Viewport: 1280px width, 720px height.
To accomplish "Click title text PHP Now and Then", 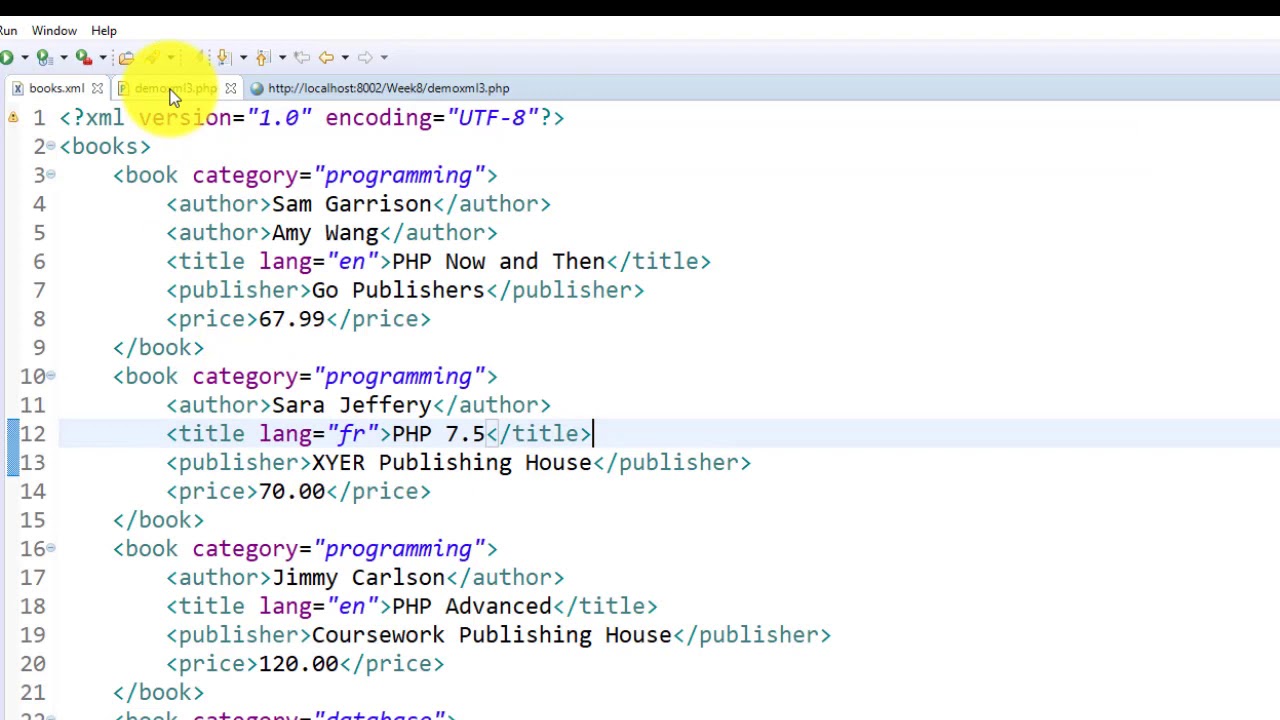I will click(x=498, y=261).
